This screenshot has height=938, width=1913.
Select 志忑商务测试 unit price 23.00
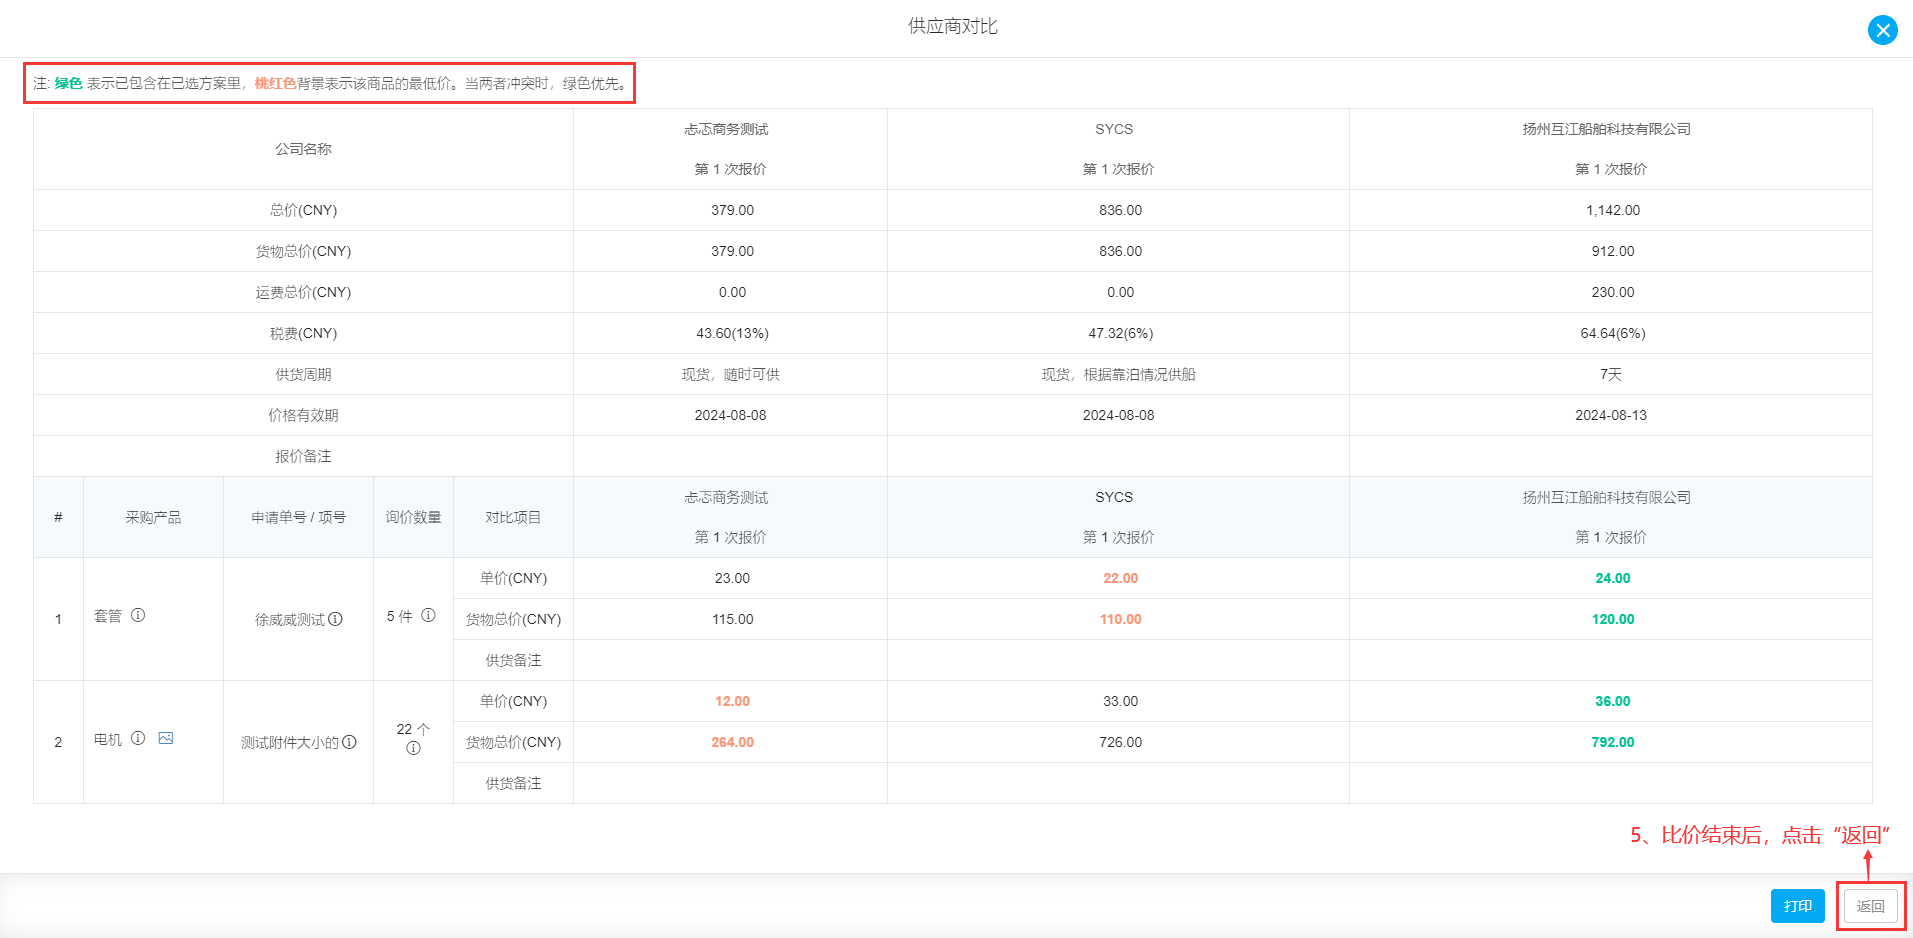732,578
